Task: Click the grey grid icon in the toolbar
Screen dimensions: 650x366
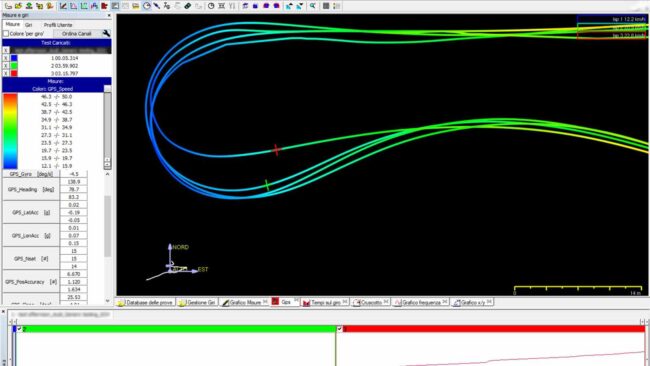Action: [326, 6]
